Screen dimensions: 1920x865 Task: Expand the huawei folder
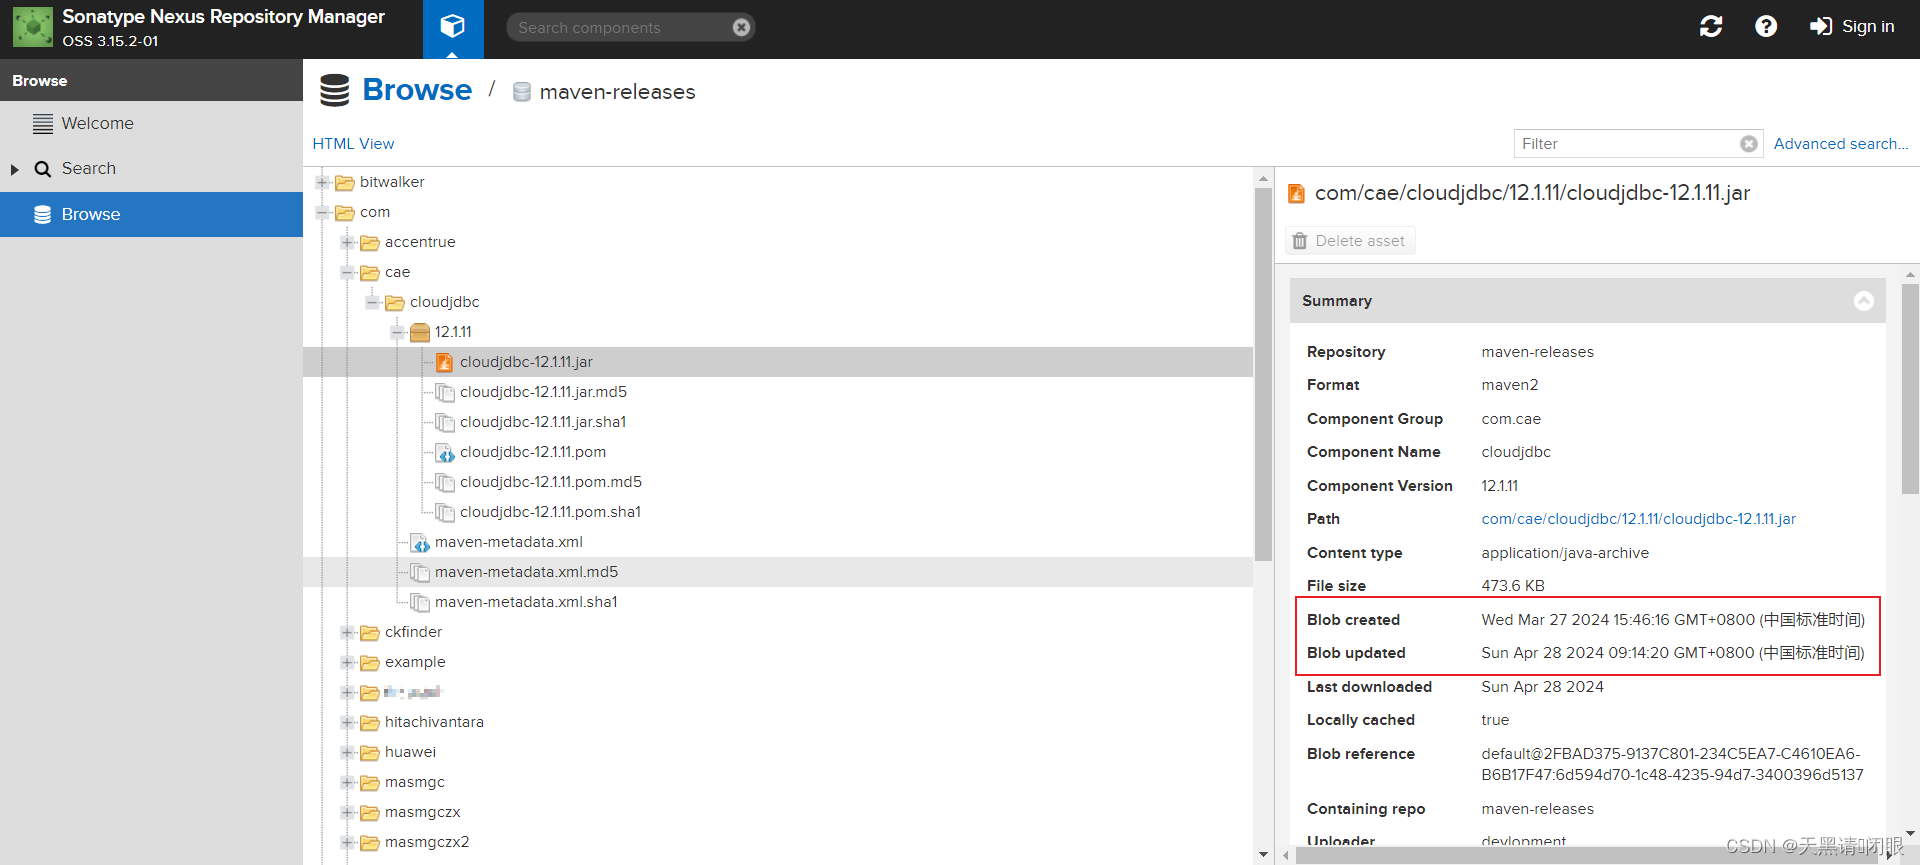coord(347,752)
